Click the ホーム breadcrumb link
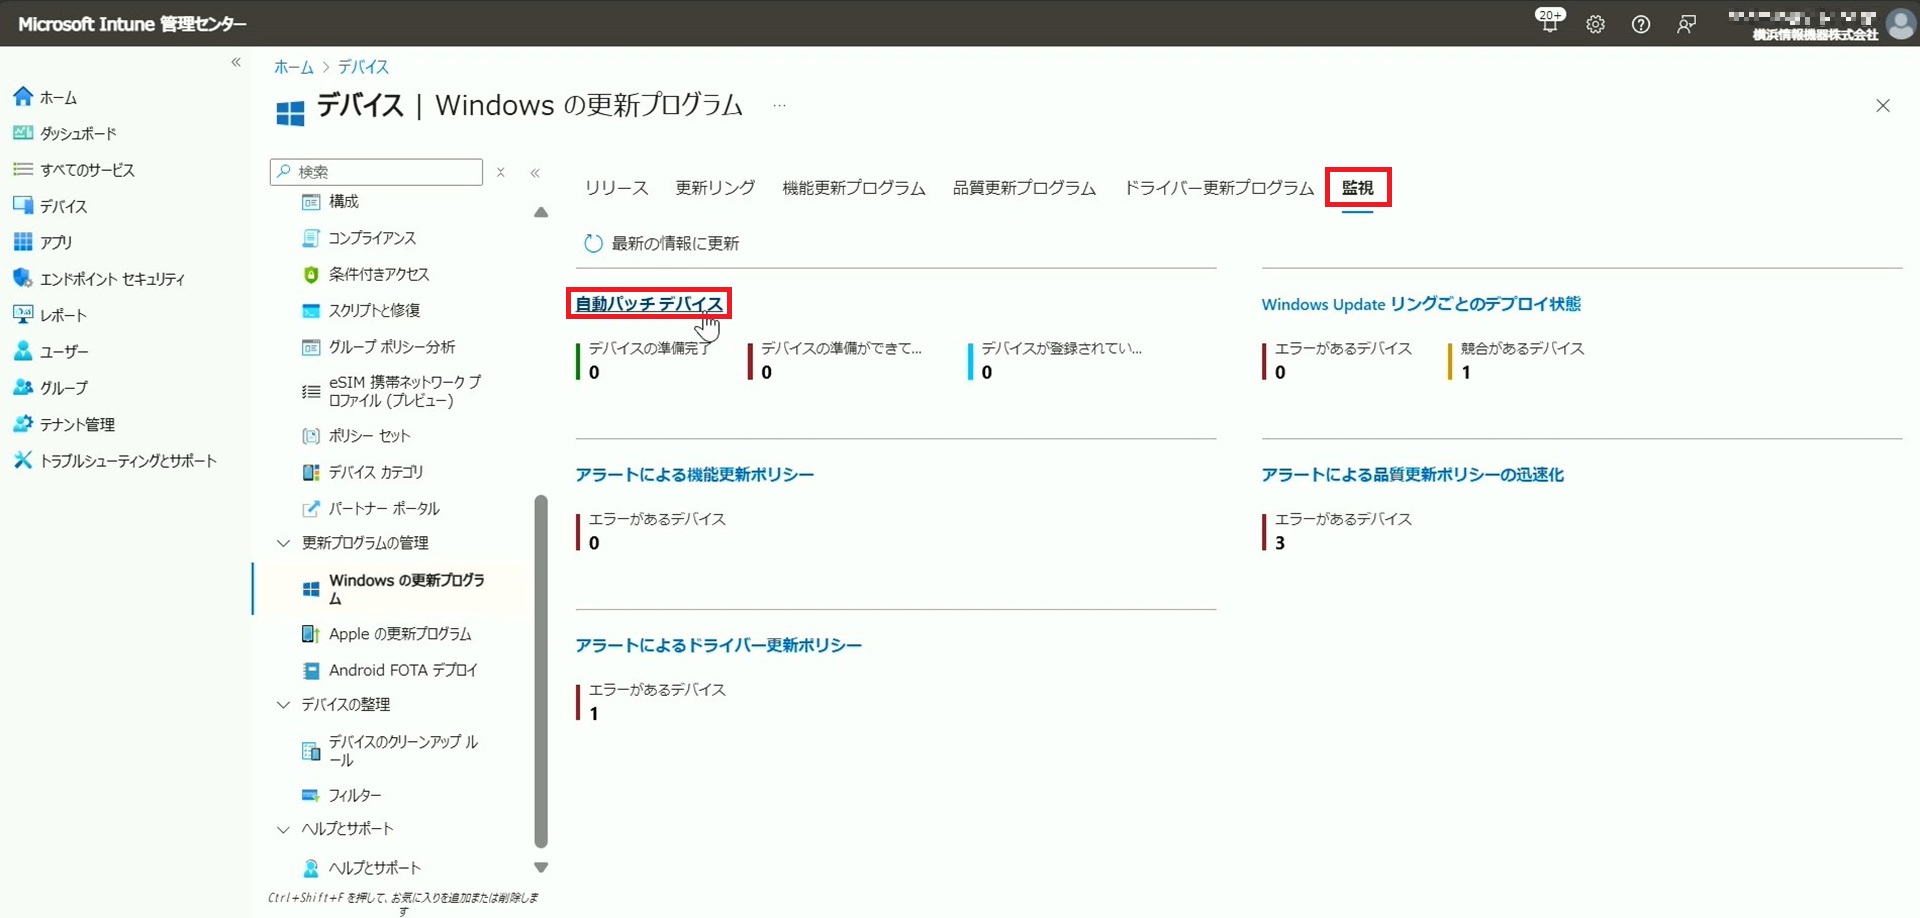Image resolution: width=1920 pixels, height=918 pixels. (294, 67)
